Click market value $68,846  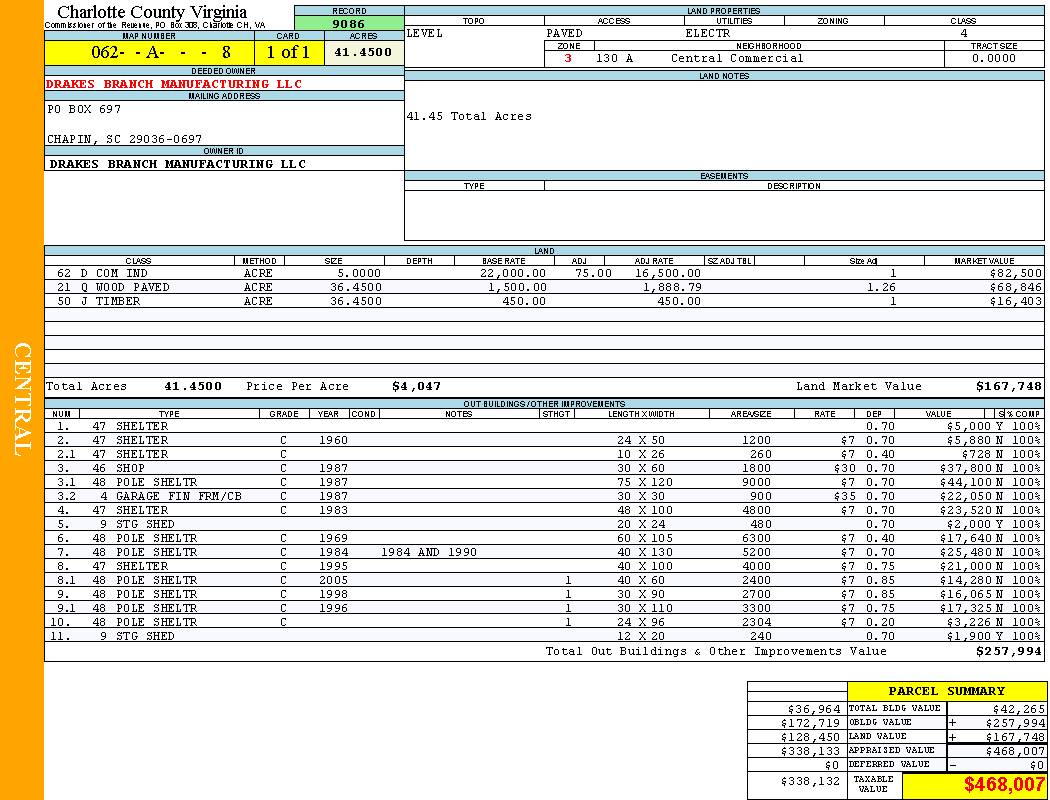click(x=1016, y=287)
